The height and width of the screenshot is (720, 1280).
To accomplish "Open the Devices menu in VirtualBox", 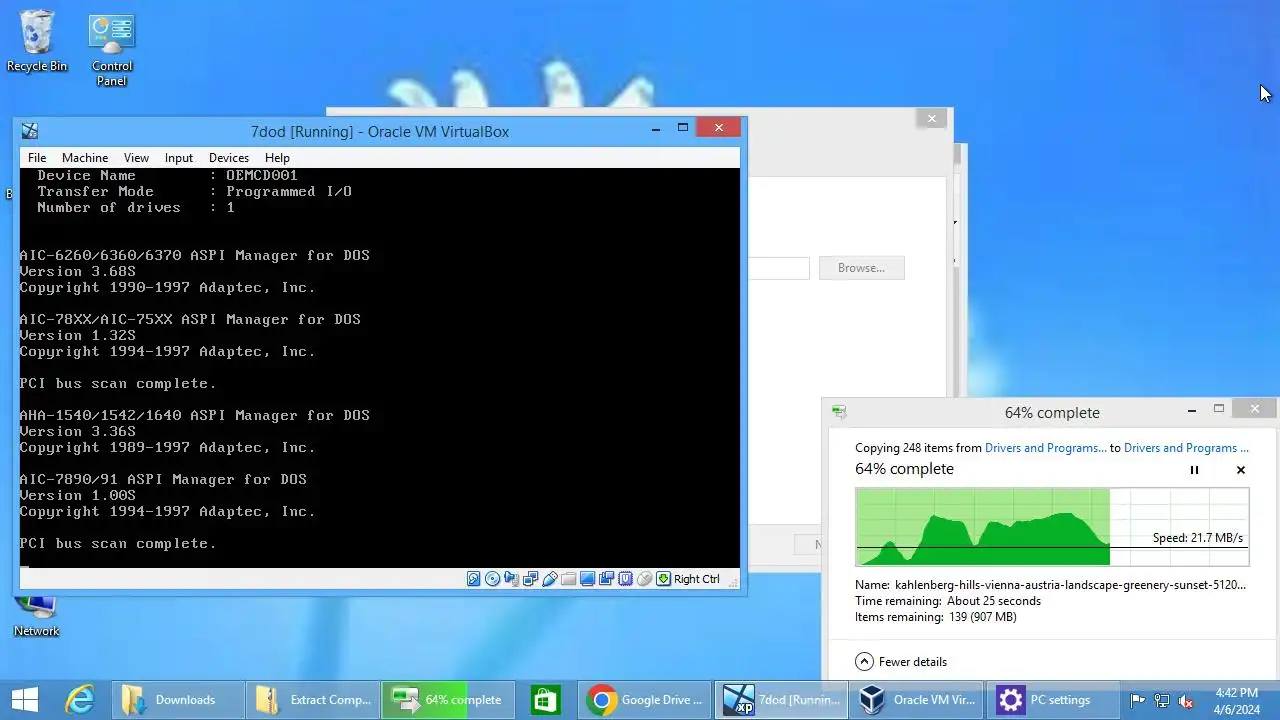I will coord(229,158).
